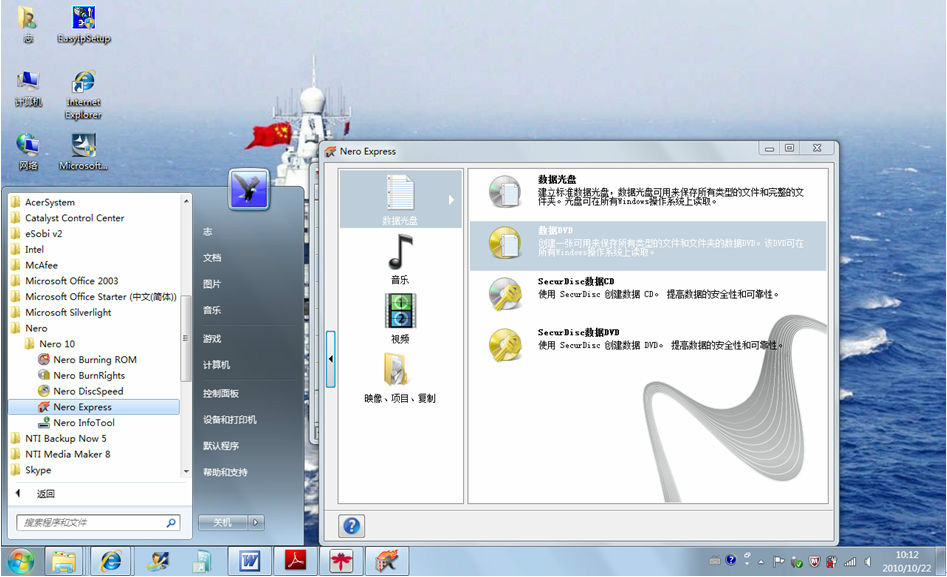The width and height of the screenshot is (947, 577).
Task: Expand the Microsoft Office Starter folder
Action: click(x=101, y=297)
